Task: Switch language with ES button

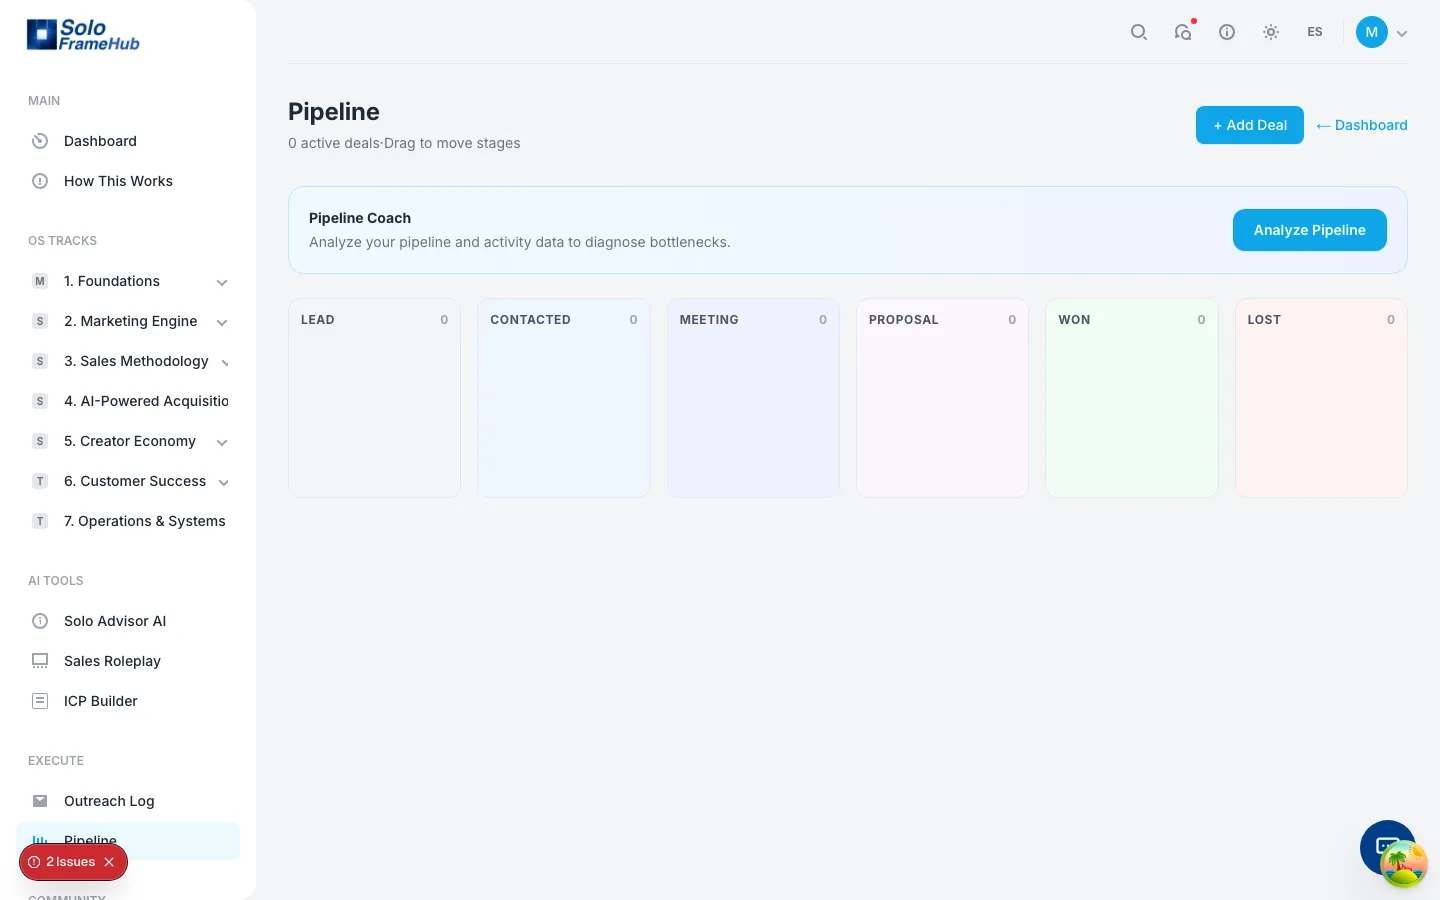Action: click(x=1315, y=32)
